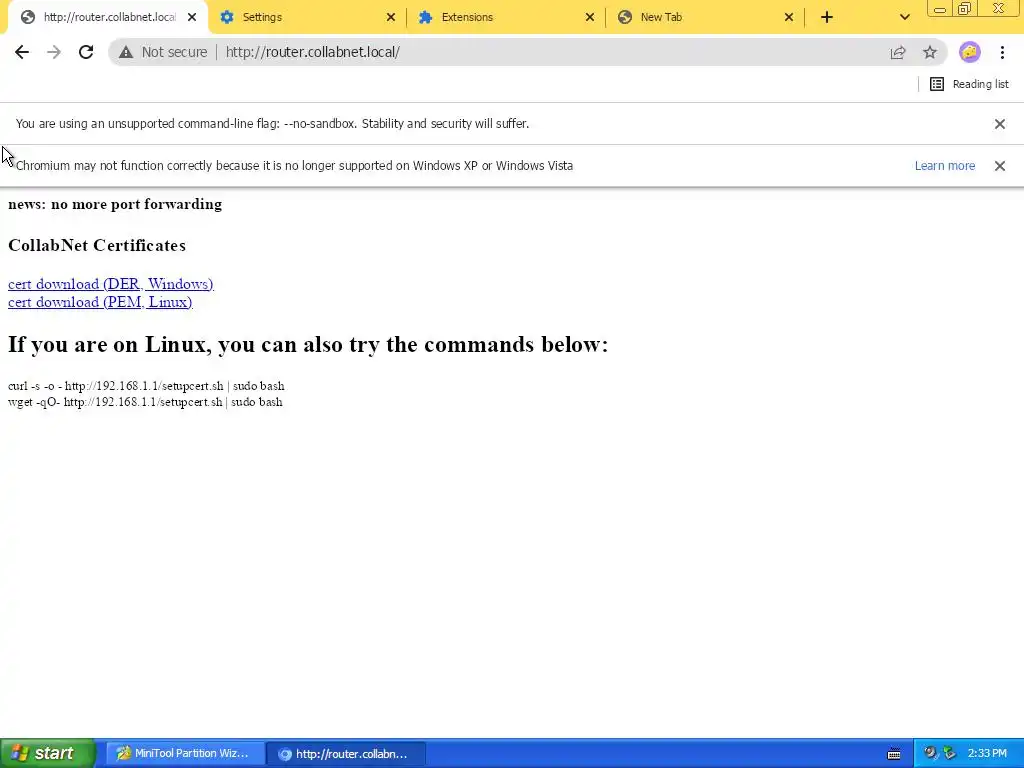Click the first system tray icon
1024x768 pixels.
931,753
